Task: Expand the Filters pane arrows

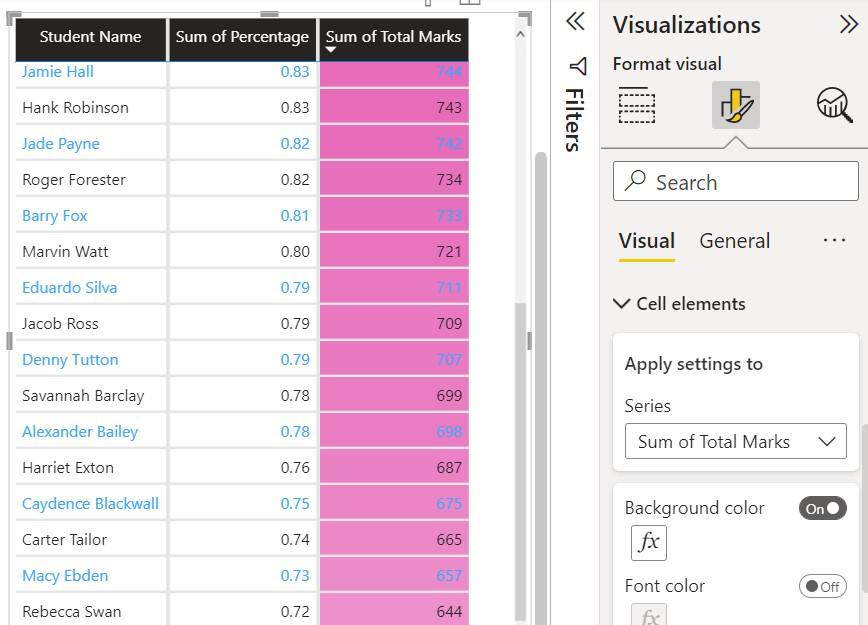Action: click(575, 22)
